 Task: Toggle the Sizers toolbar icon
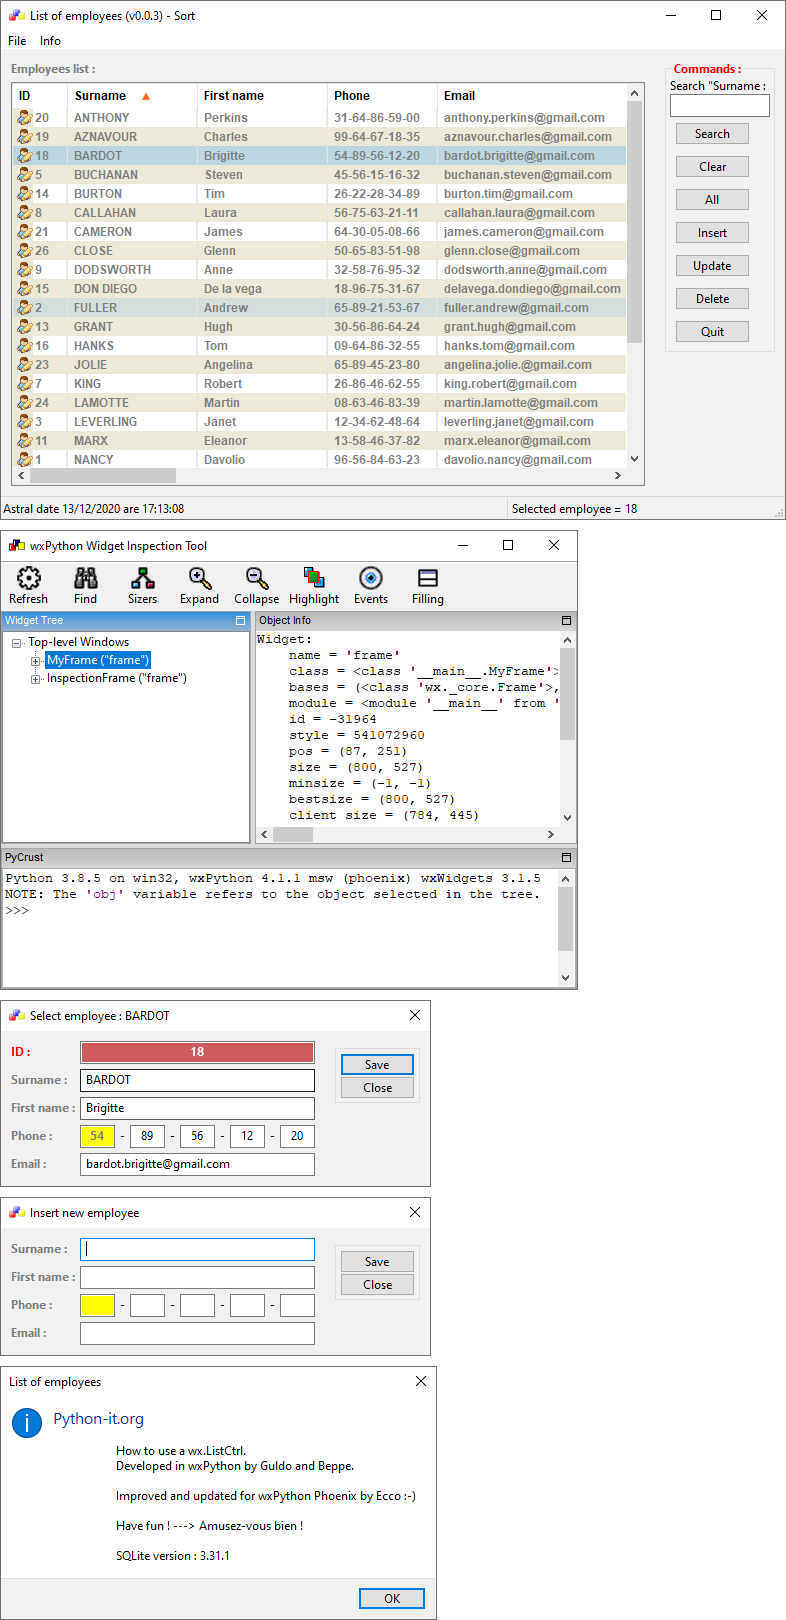tap(142, 579)
